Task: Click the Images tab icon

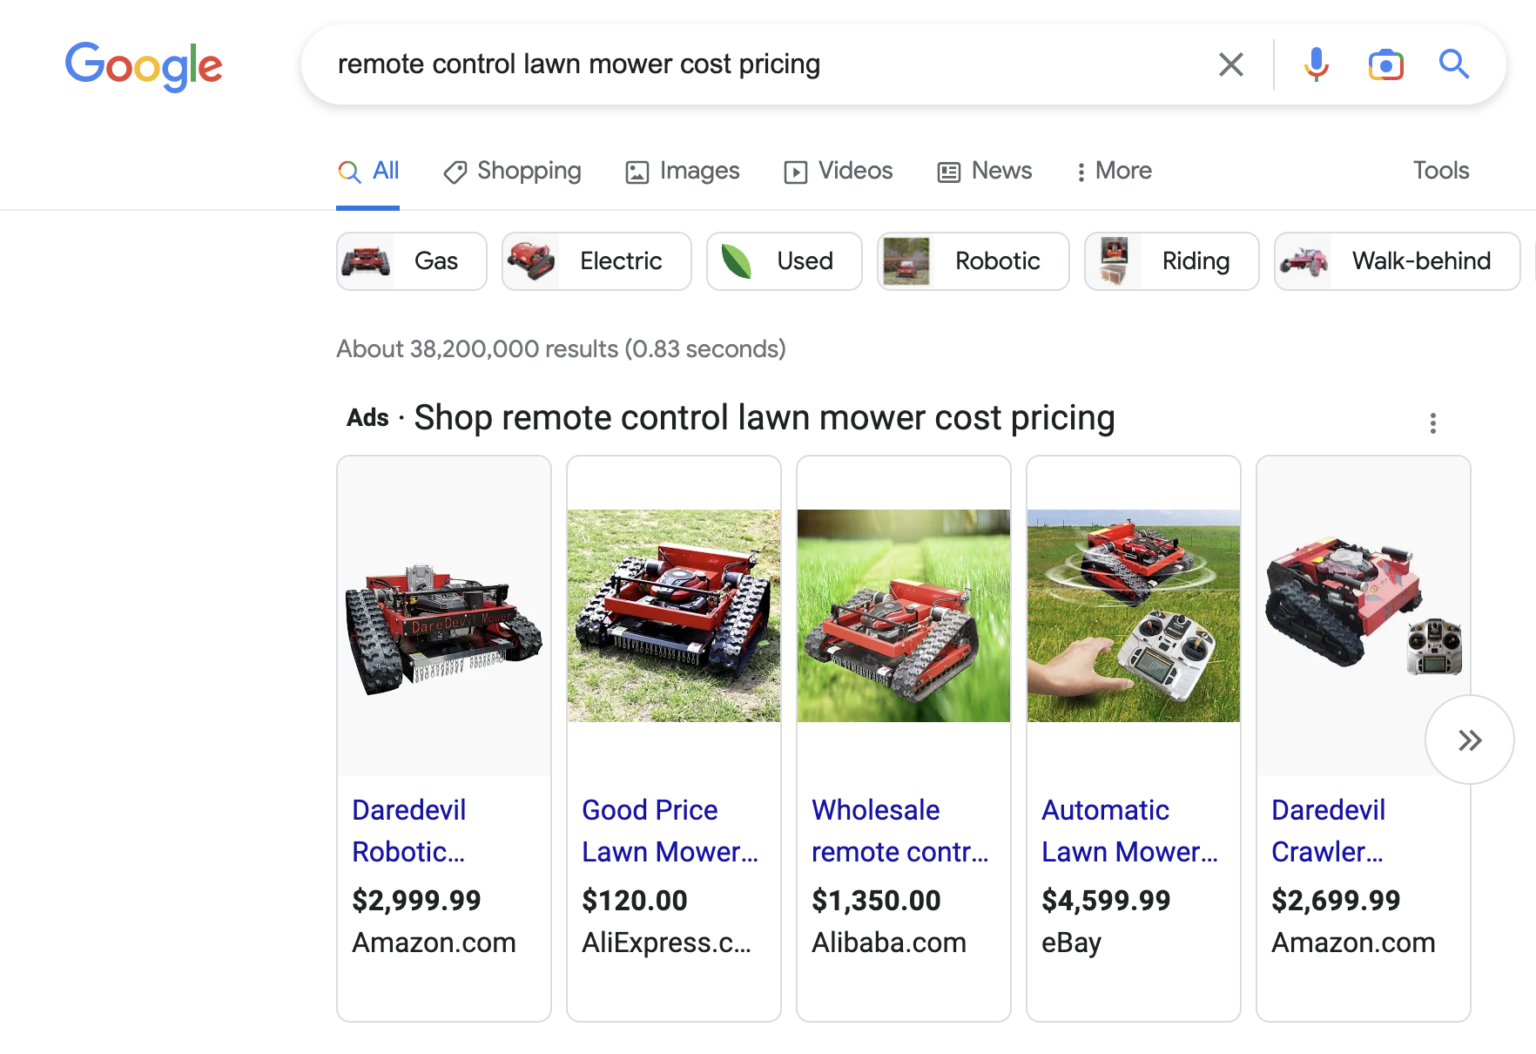Action: pos(635,172)
